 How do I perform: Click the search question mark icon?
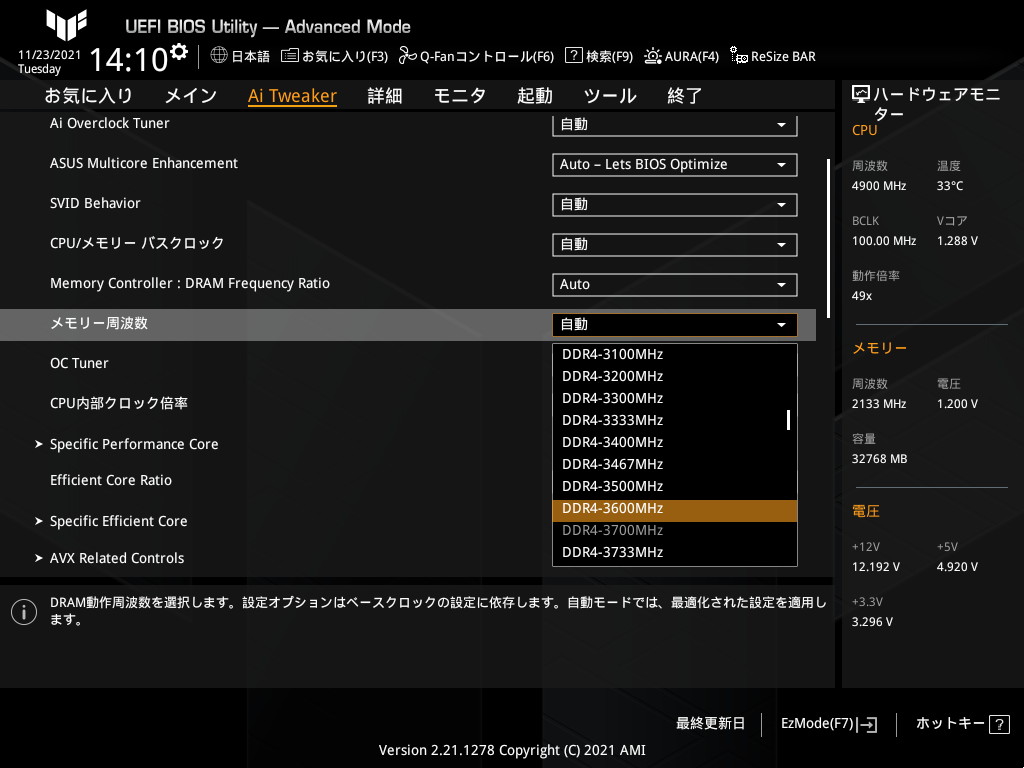pos(573,56)
